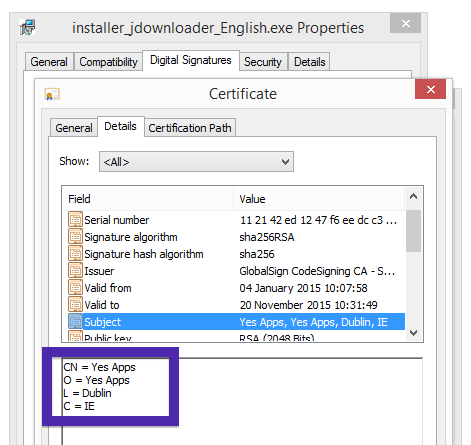Switch to the Compatibility tab
This screenshot has width=471, height=445.
coord(108,62)
